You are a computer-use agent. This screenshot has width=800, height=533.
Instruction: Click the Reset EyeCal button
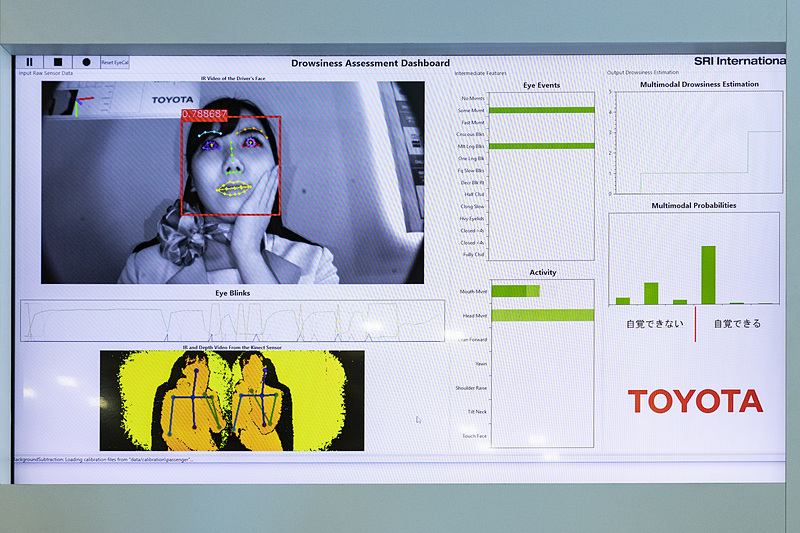point(115,62)
